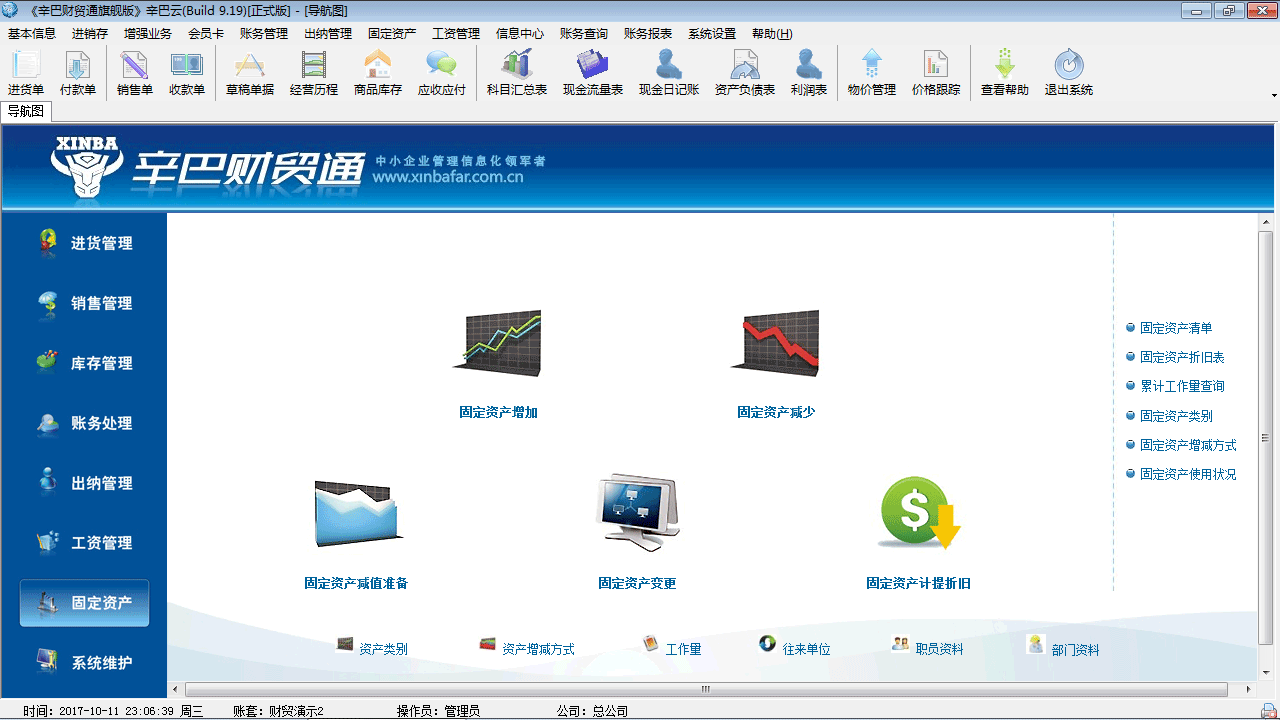Open the 进货单 toolbar icon

pos(26,73)
